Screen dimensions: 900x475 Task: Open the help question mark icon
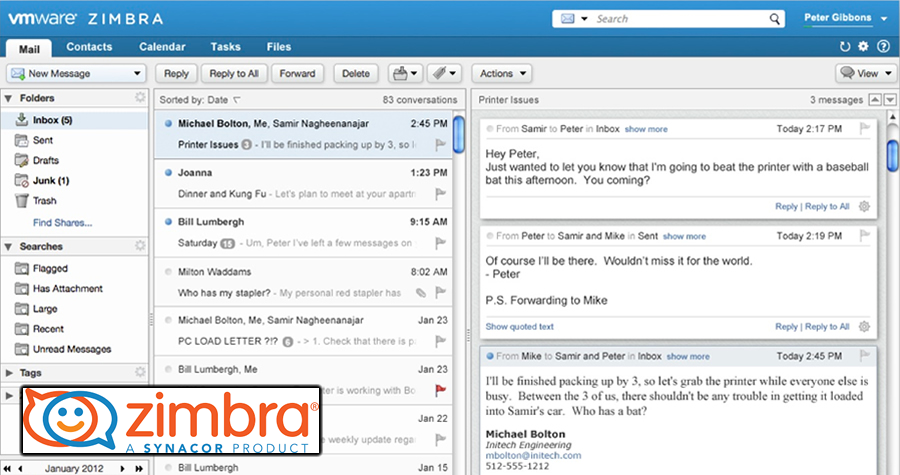884,46
